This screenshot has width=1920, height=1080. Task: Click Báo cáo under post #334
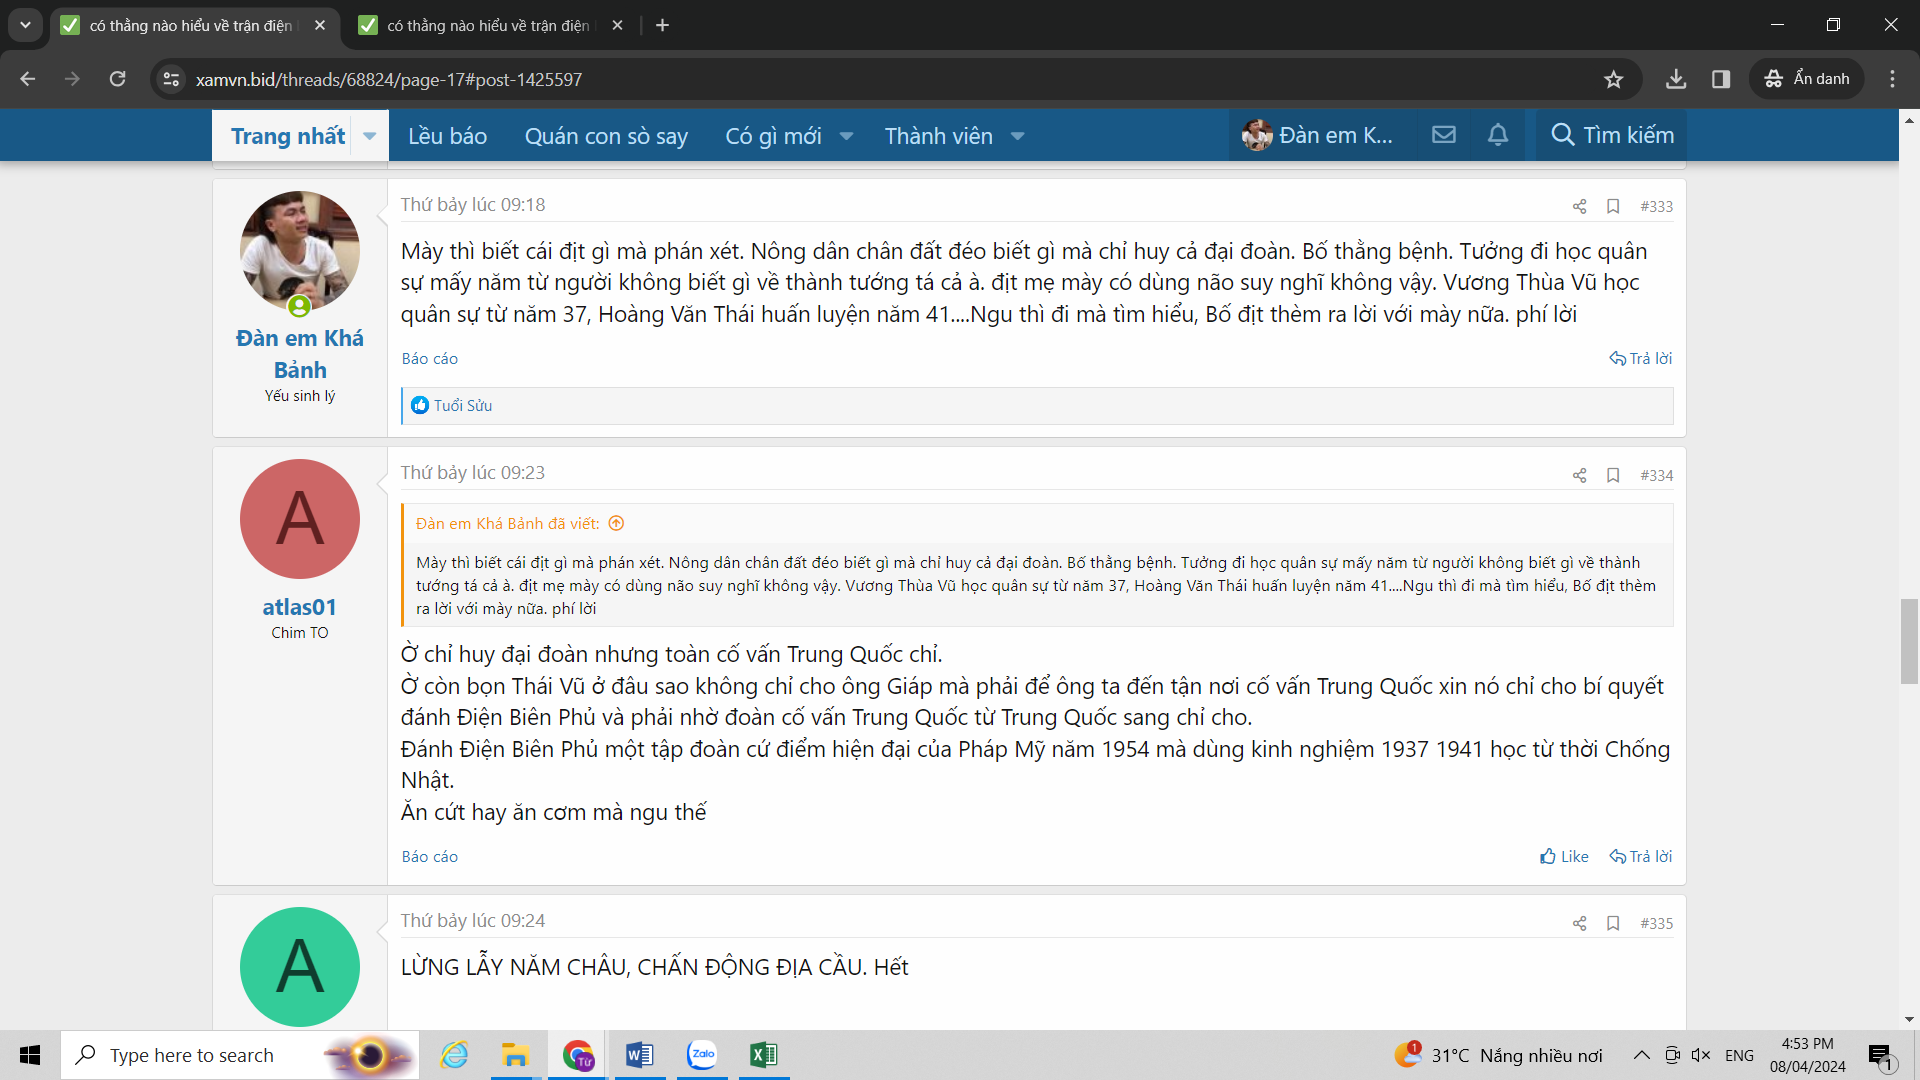pos(429,856)
